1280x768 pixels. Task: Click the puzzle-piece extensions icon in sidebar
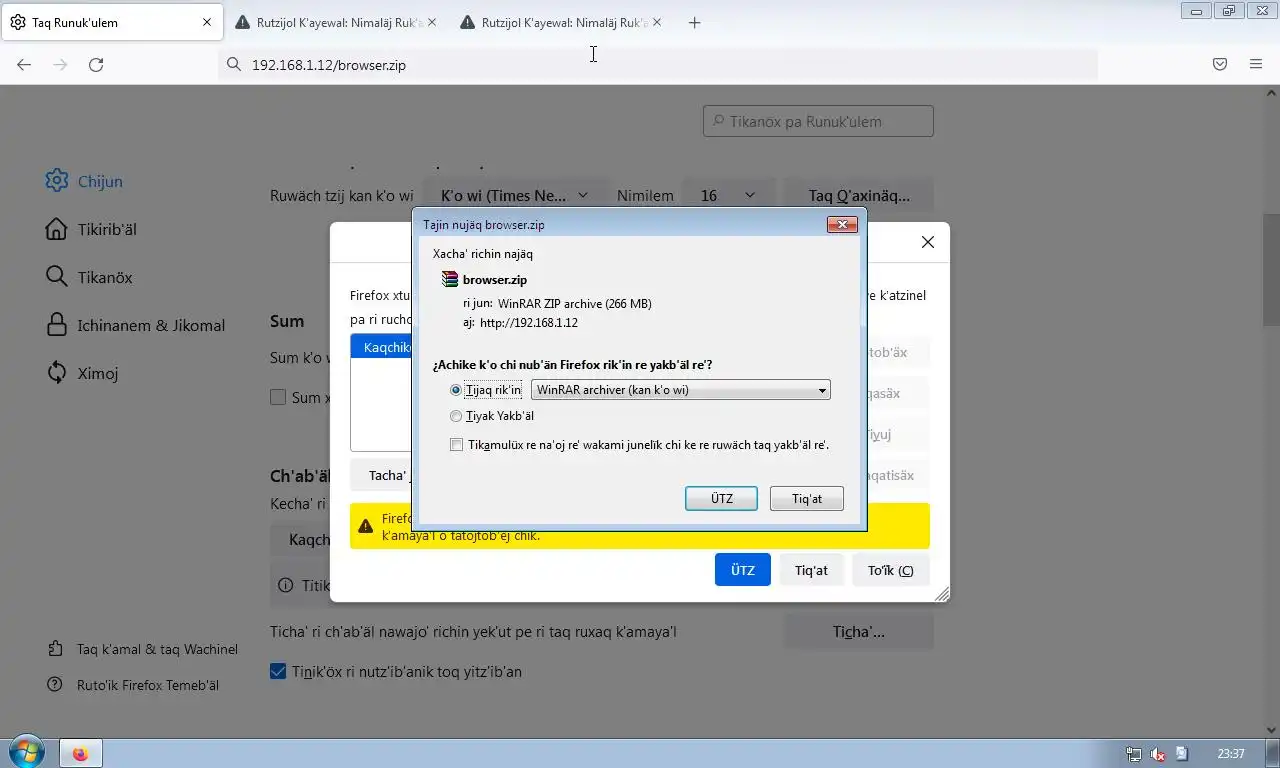click(55, 649)
